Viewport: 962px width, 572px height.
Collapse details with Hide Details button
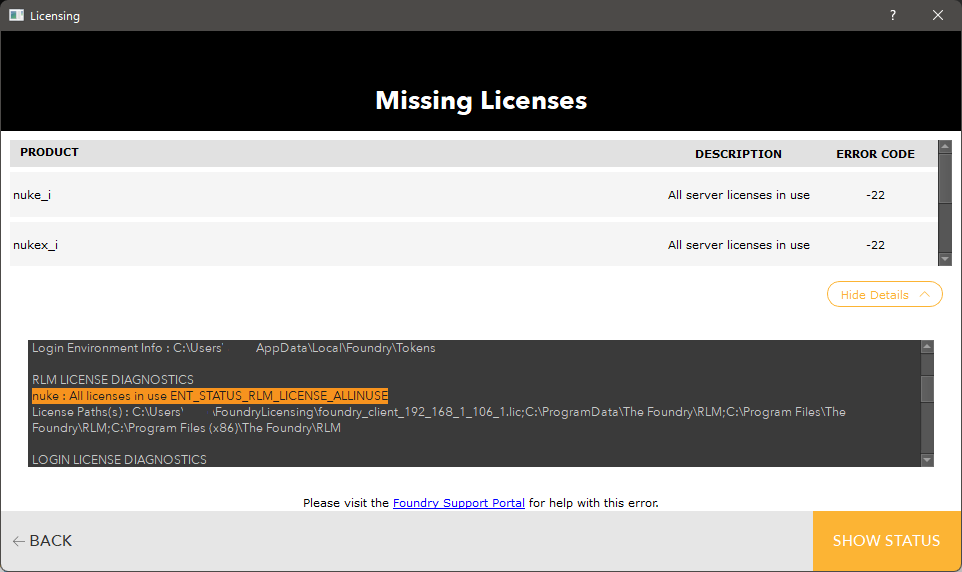(x=884, y=295)
